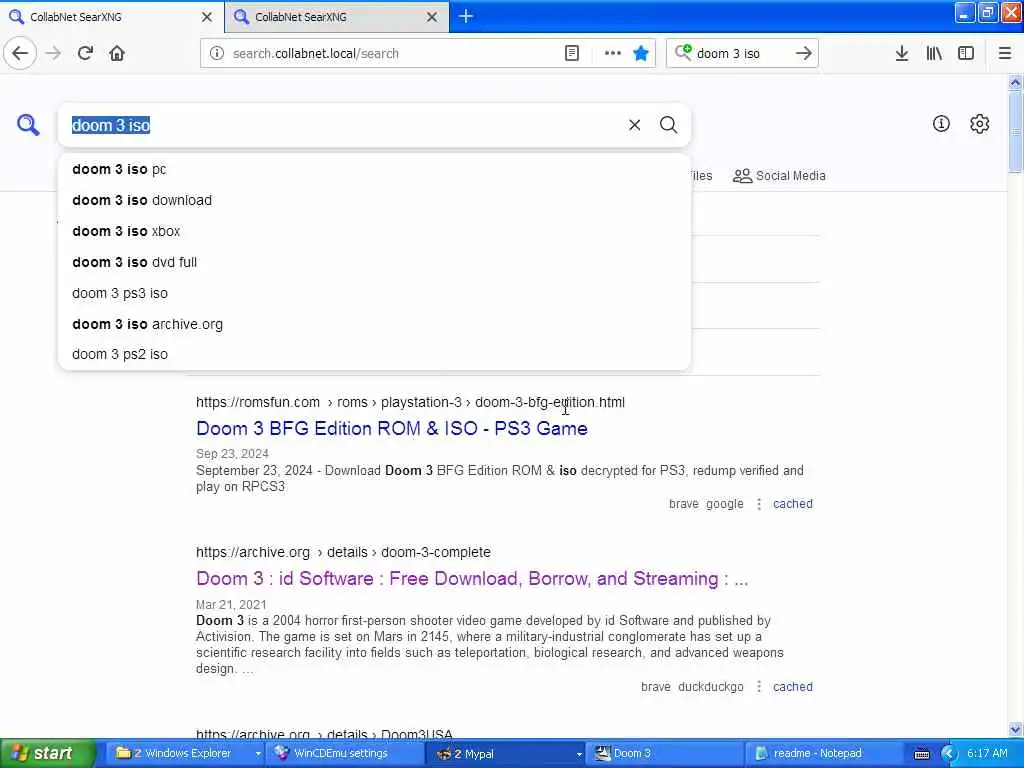Open a new tab with plus button
This screenshot has height=768, width=1024.
(466, 16)
